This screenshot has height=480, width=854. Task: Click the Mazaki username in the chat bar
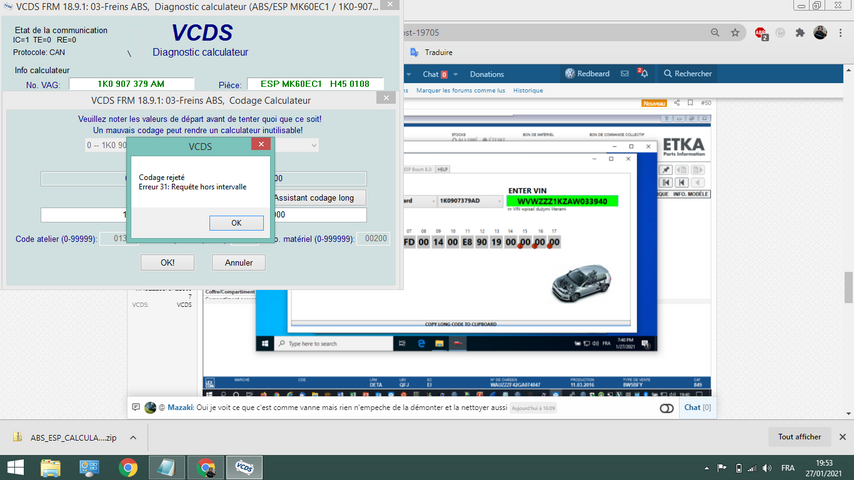point(180,408)
